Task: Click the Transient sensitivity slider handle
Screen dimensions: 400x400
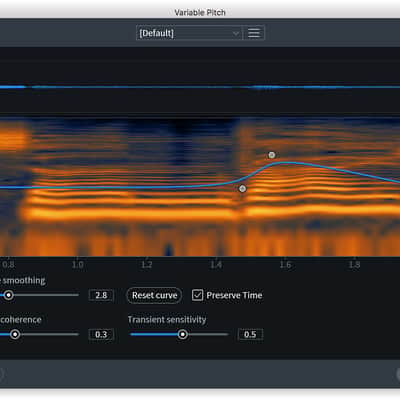Action: click(183, 334)
